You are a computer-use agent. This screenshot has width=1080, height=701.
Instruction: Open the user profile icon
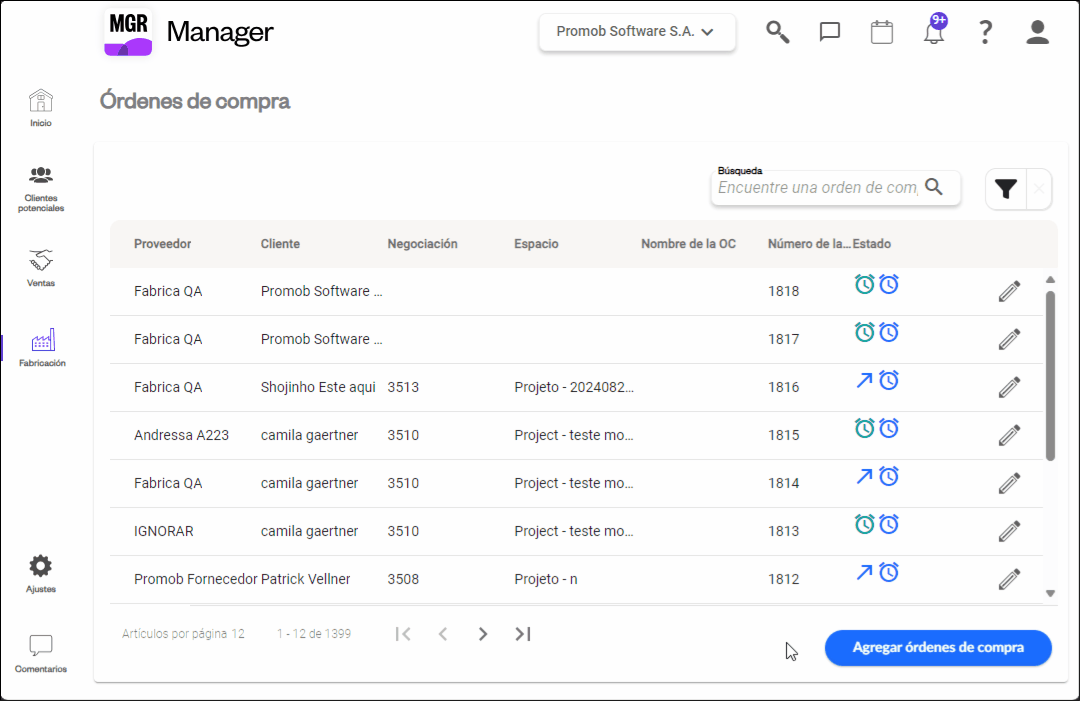coord(1037,32)
